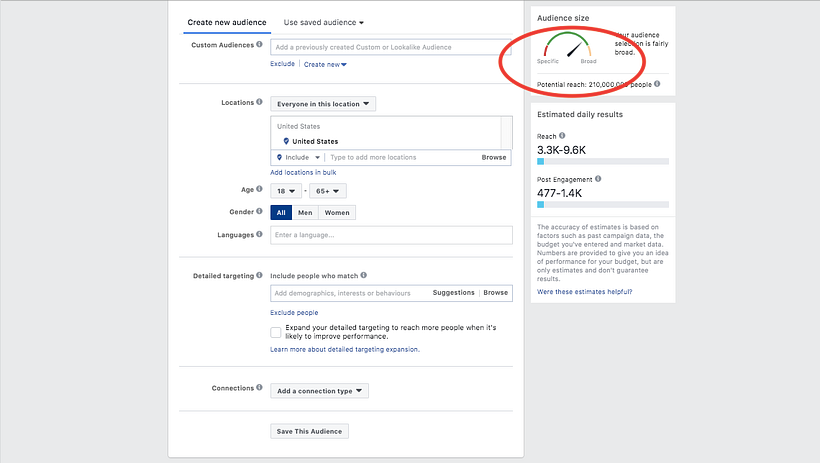Click Were these estimates helpful link
The height and width of the screenshot is (463, 820).
coord(584,291)
